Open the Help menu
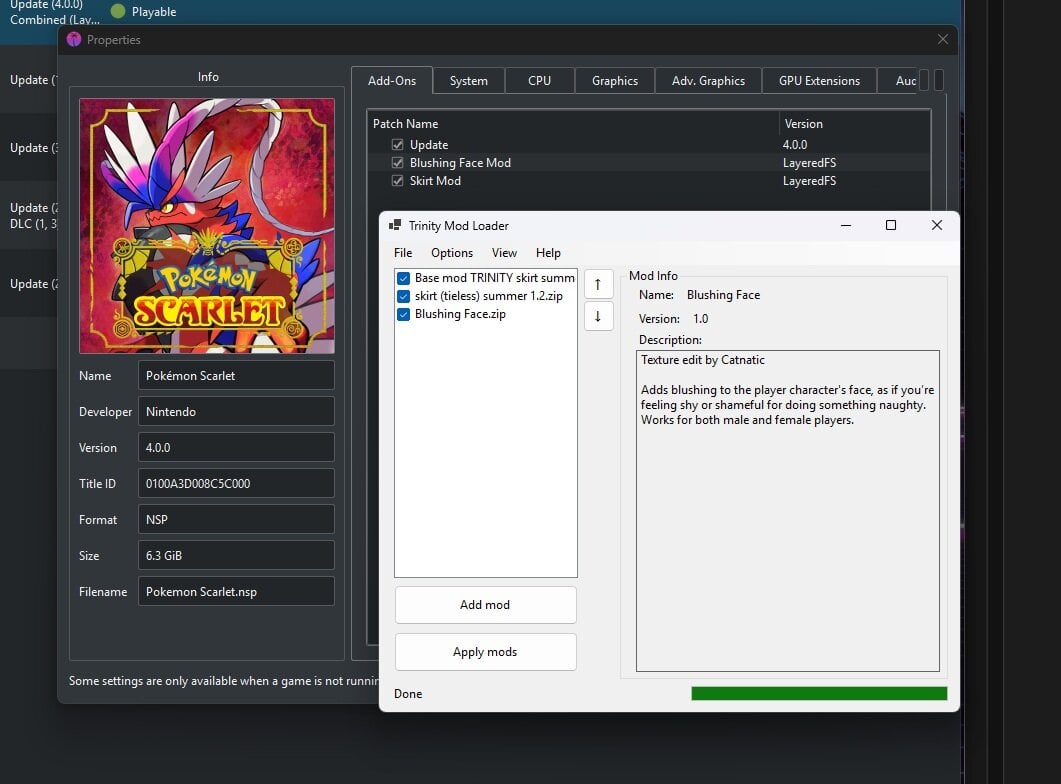The width and height of the screenshot is (1061, 784). (x=548, y=252)
